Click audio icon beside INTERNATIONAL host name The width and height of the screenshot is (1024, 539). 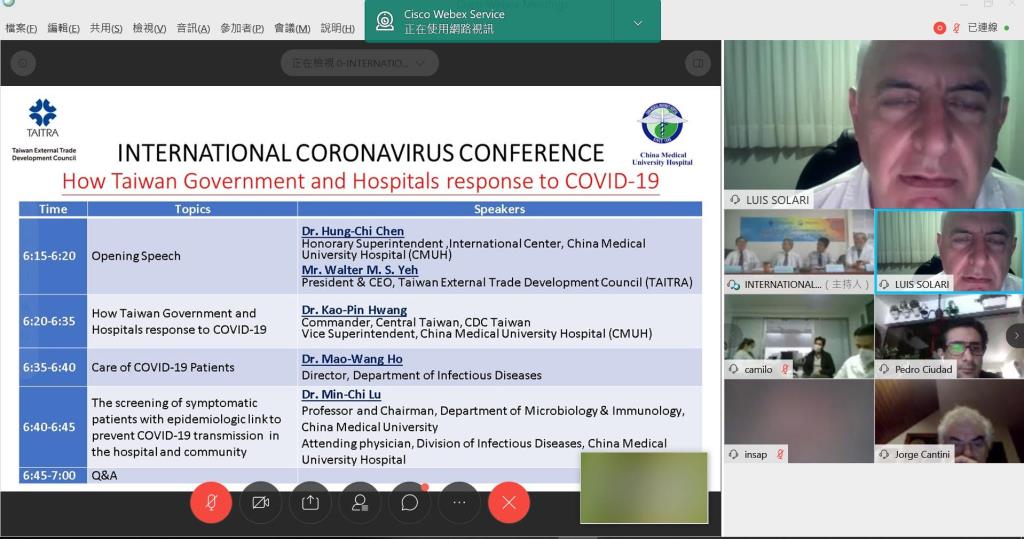click(x=733, y=284)
